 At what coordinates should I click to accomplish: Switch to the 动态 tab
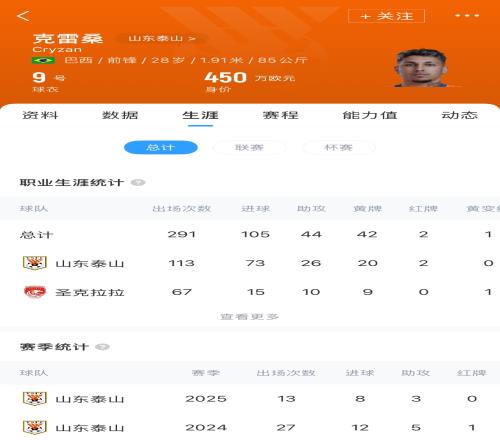pos(460,115)
